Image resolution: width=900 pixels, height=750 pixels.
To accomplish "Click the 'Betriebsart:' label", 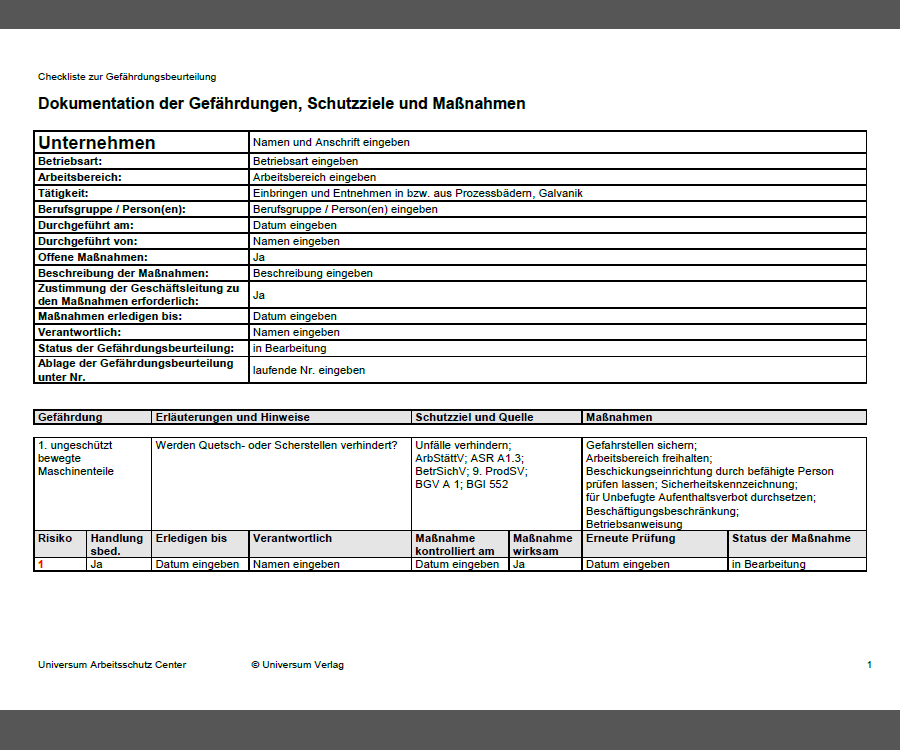I will click(x=70, y=161).
